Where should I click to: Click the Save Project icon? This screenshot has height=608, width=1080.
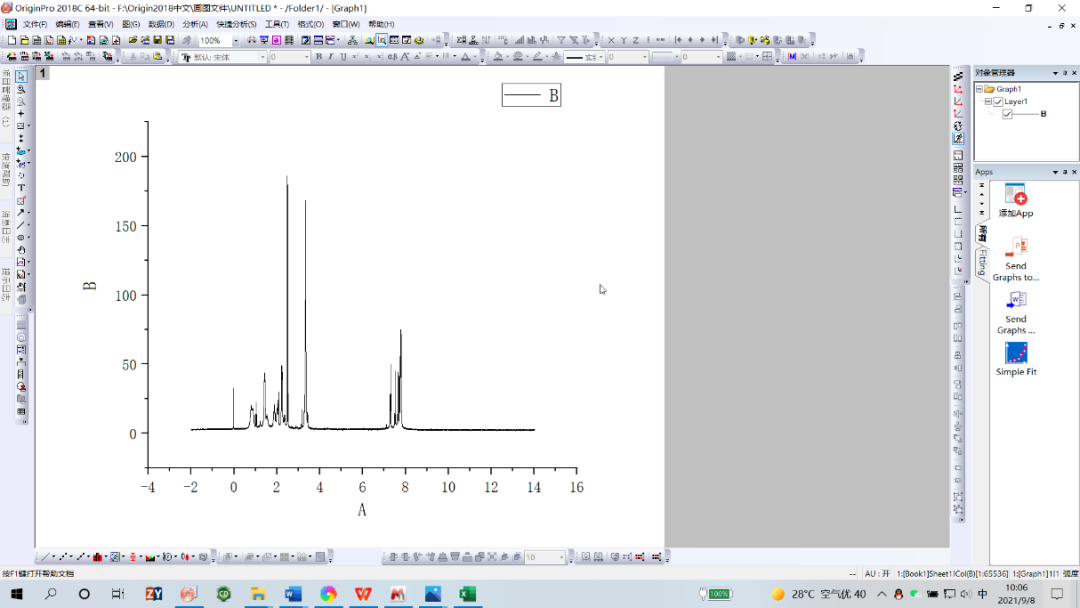[158, 41]
